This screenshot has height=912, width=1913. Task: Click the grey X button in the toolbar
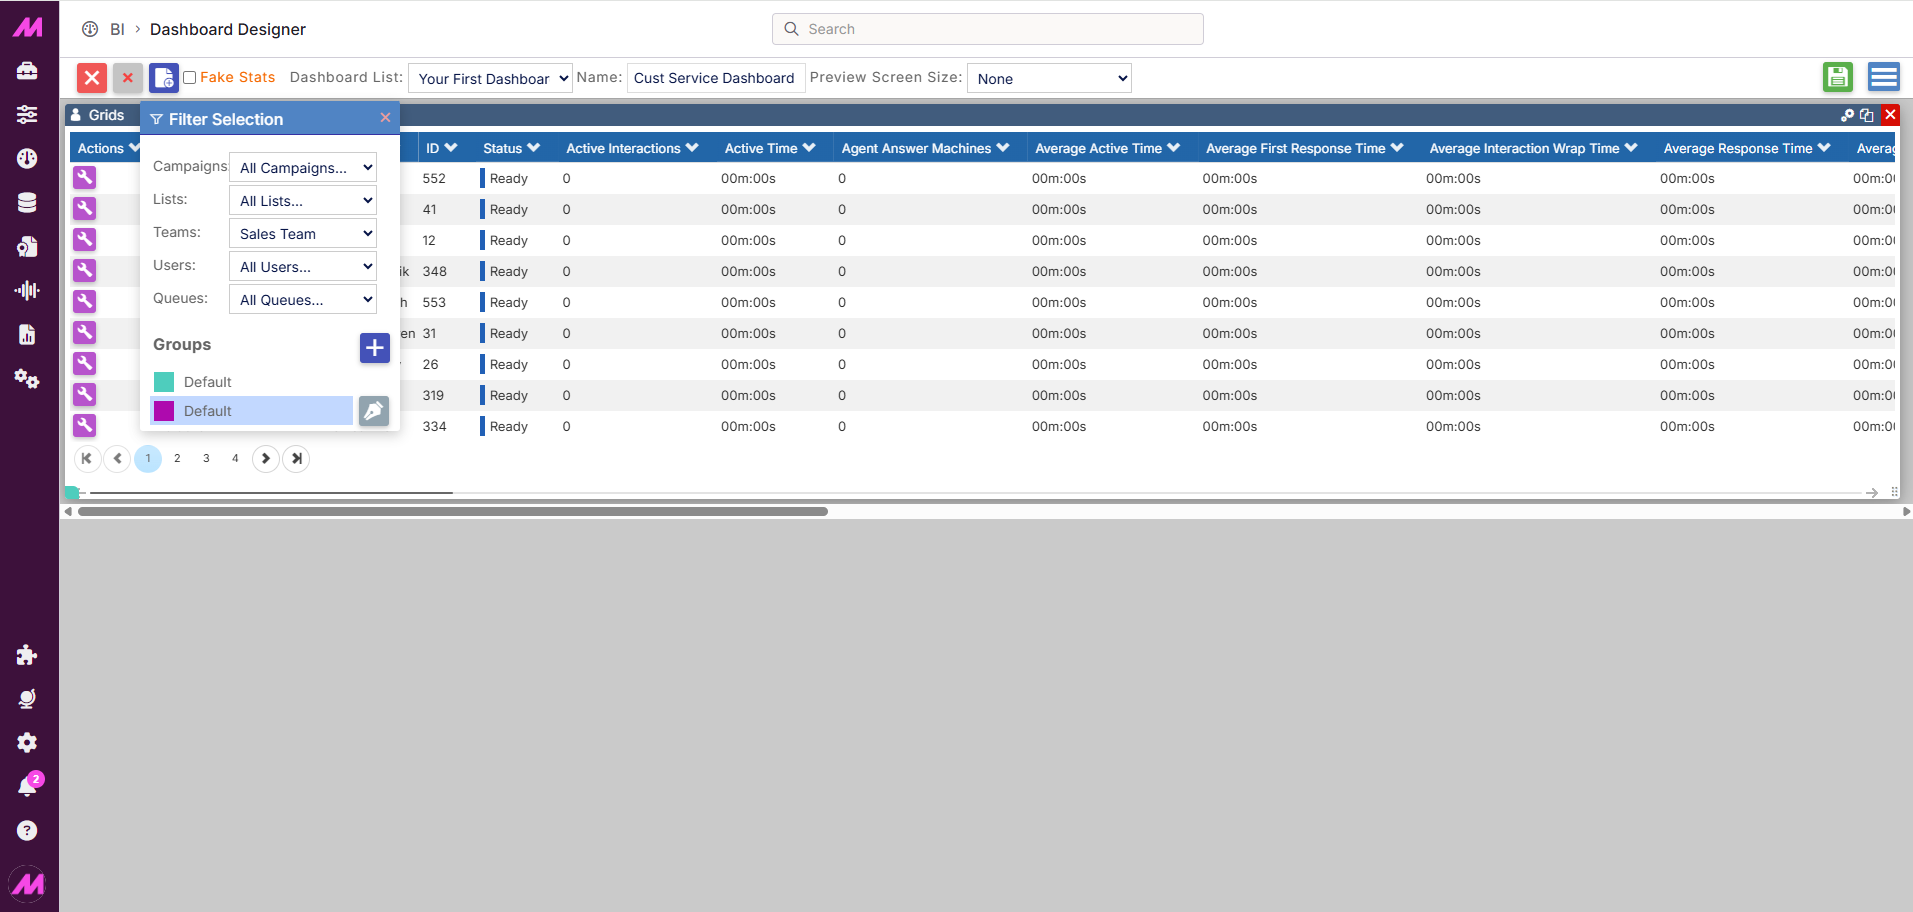[x=128, y=78]
